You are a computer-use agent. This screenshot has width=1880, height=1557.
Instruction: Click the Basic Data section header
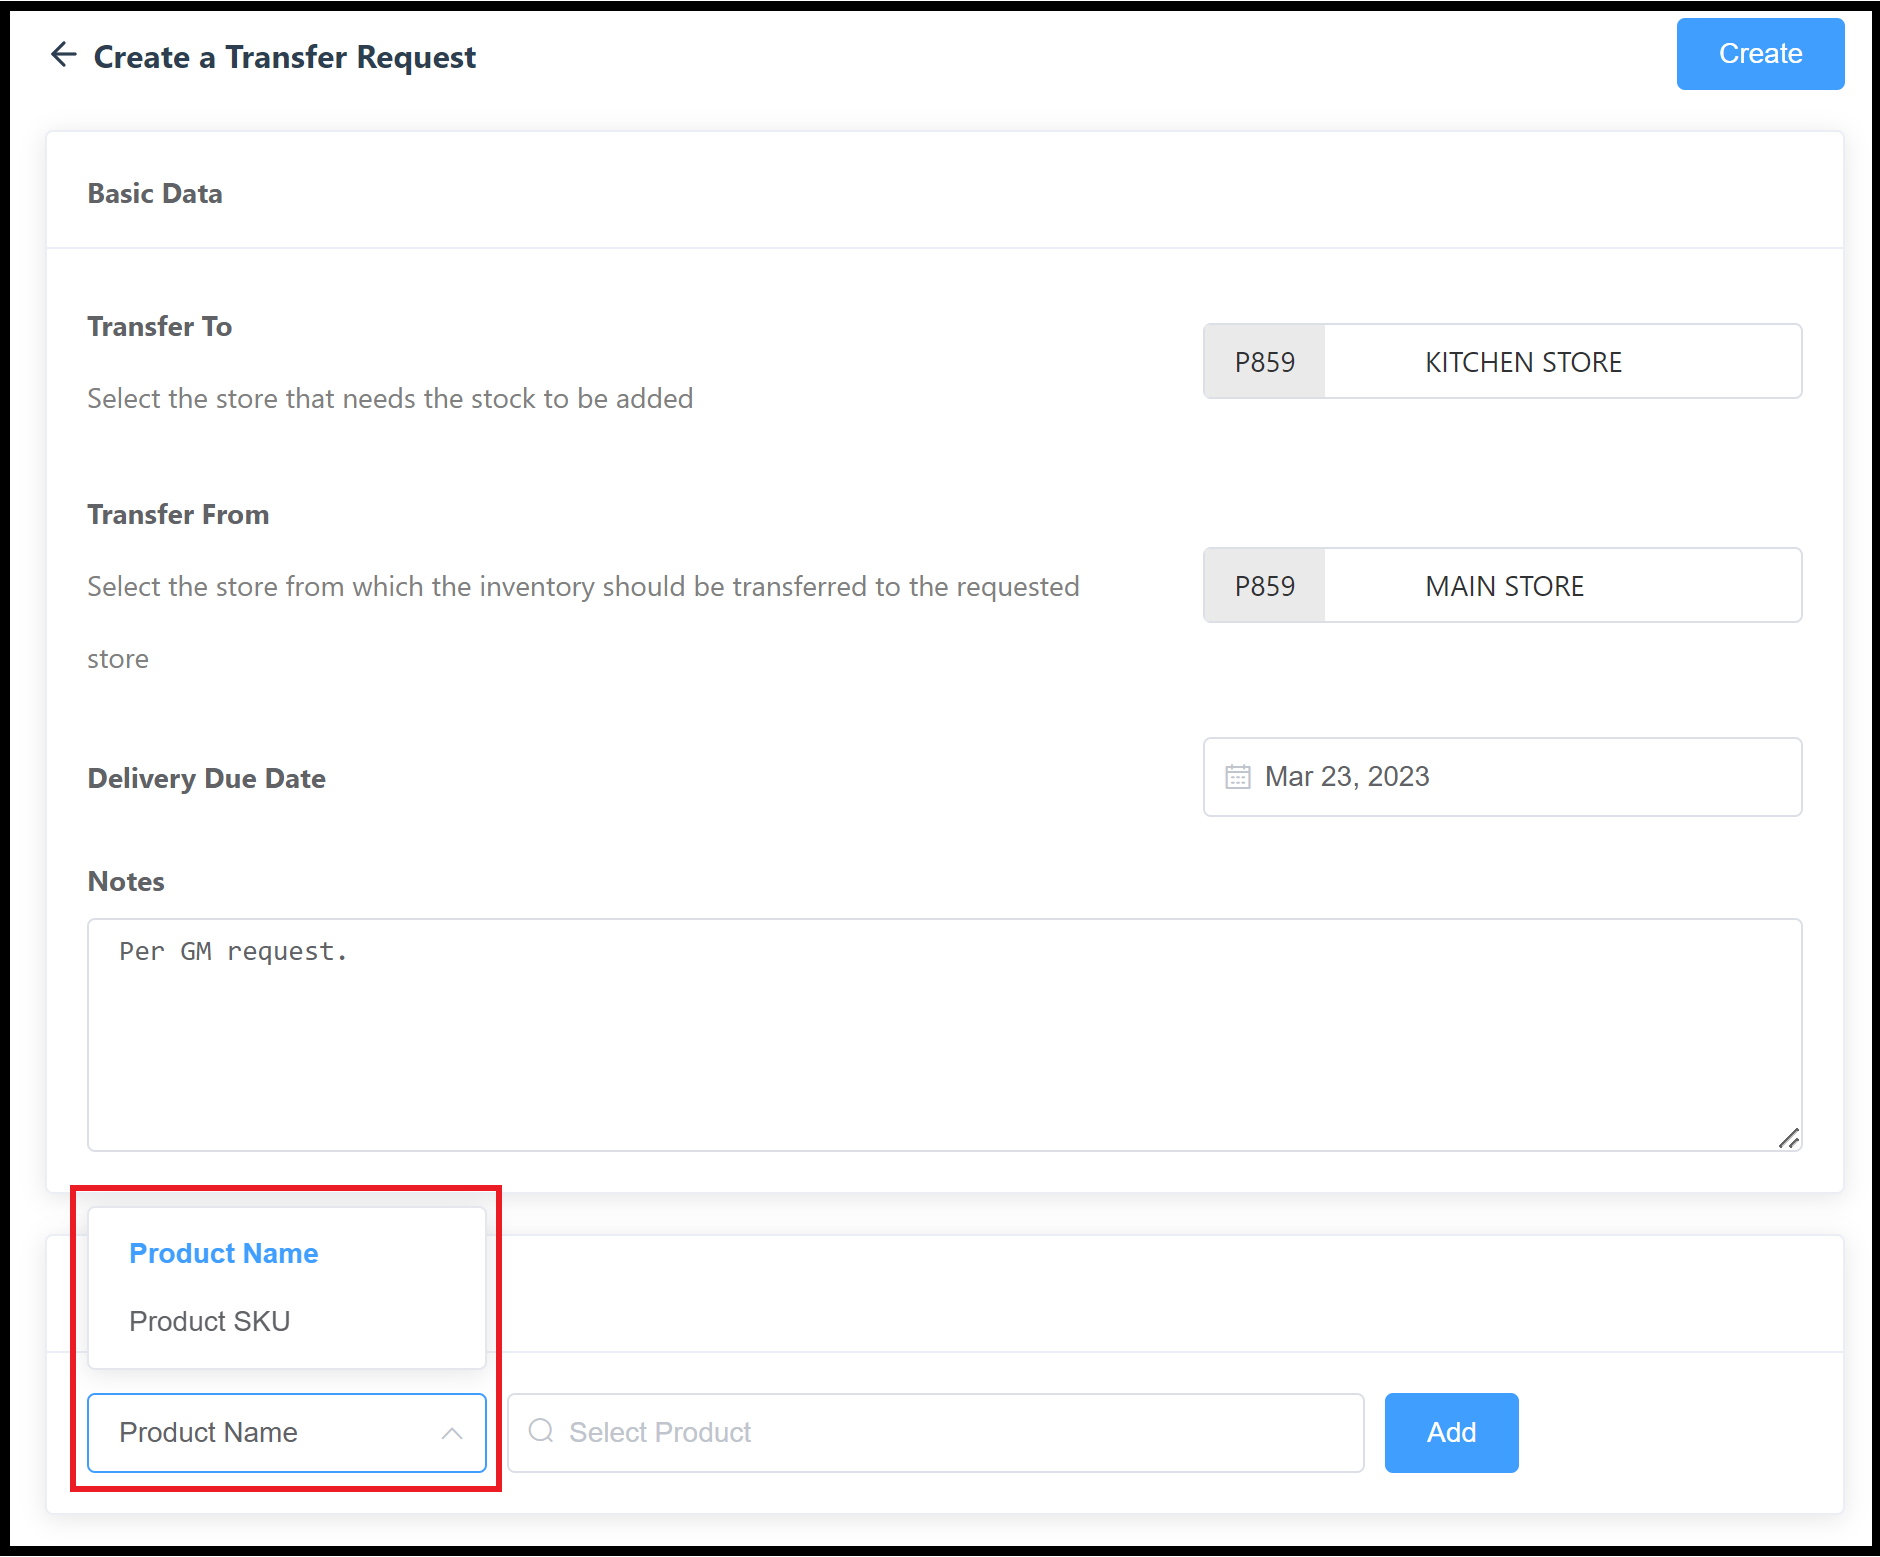pos(155,192)
